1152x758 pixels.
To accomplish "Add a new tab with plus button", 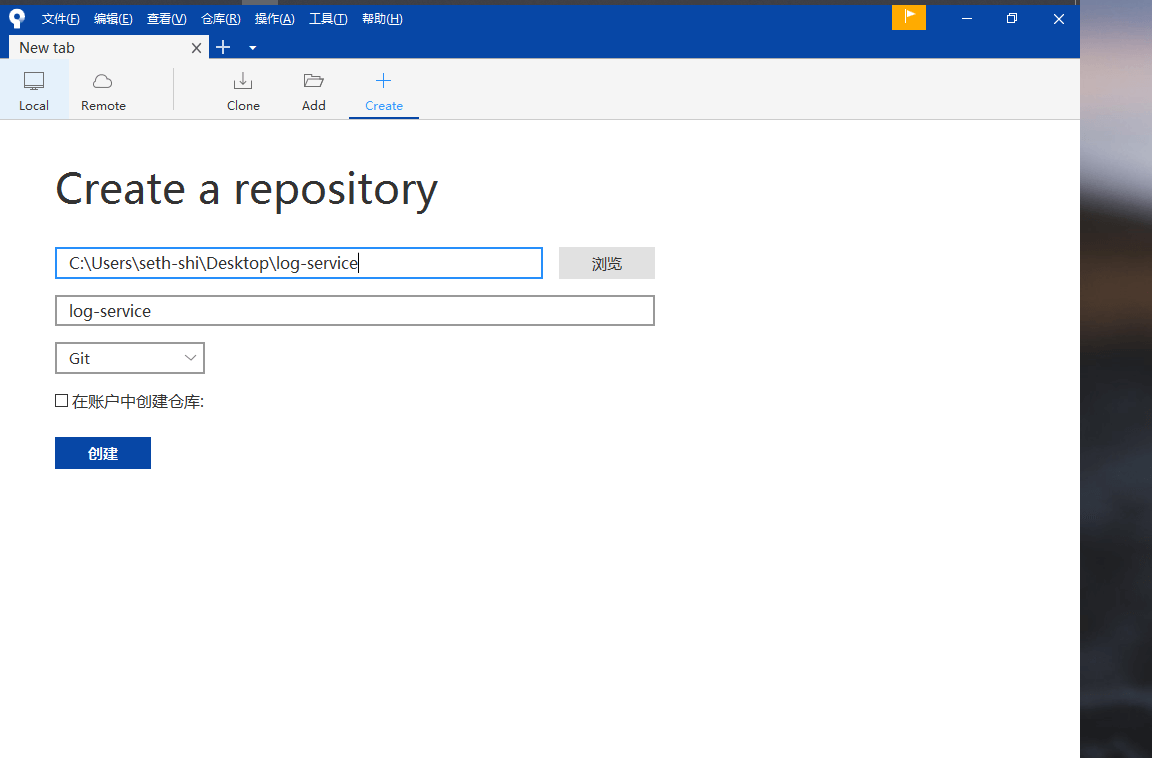I will [223, 48].
